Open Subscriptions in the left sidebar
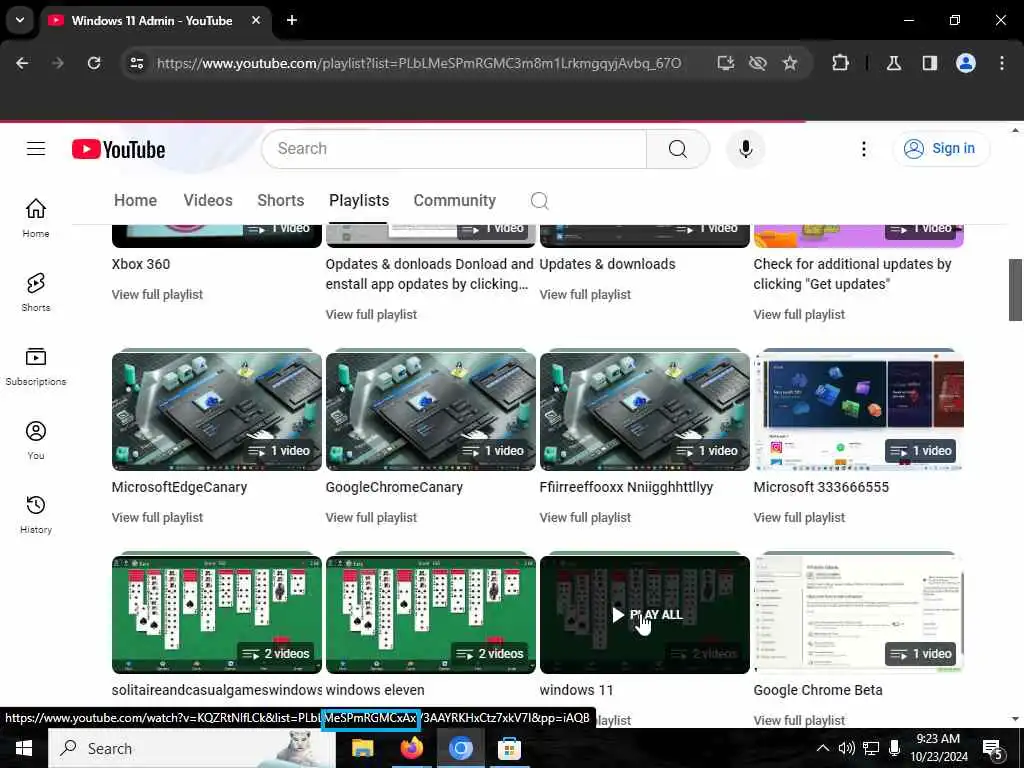The image size is (1024, 768). (x=36, y=366)
